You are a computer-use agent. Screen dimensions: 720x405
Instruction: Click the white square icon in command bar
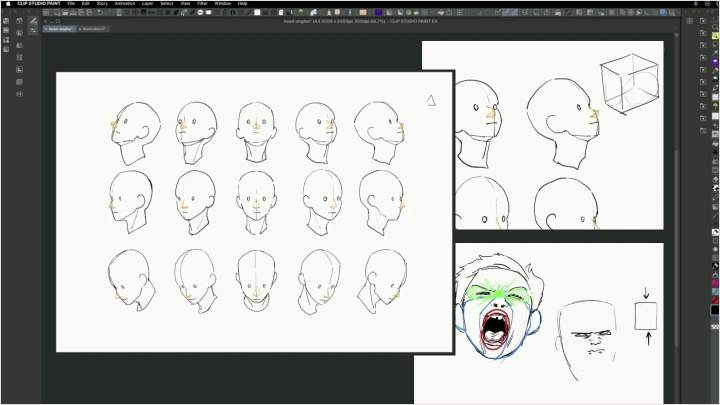point(257,12)
